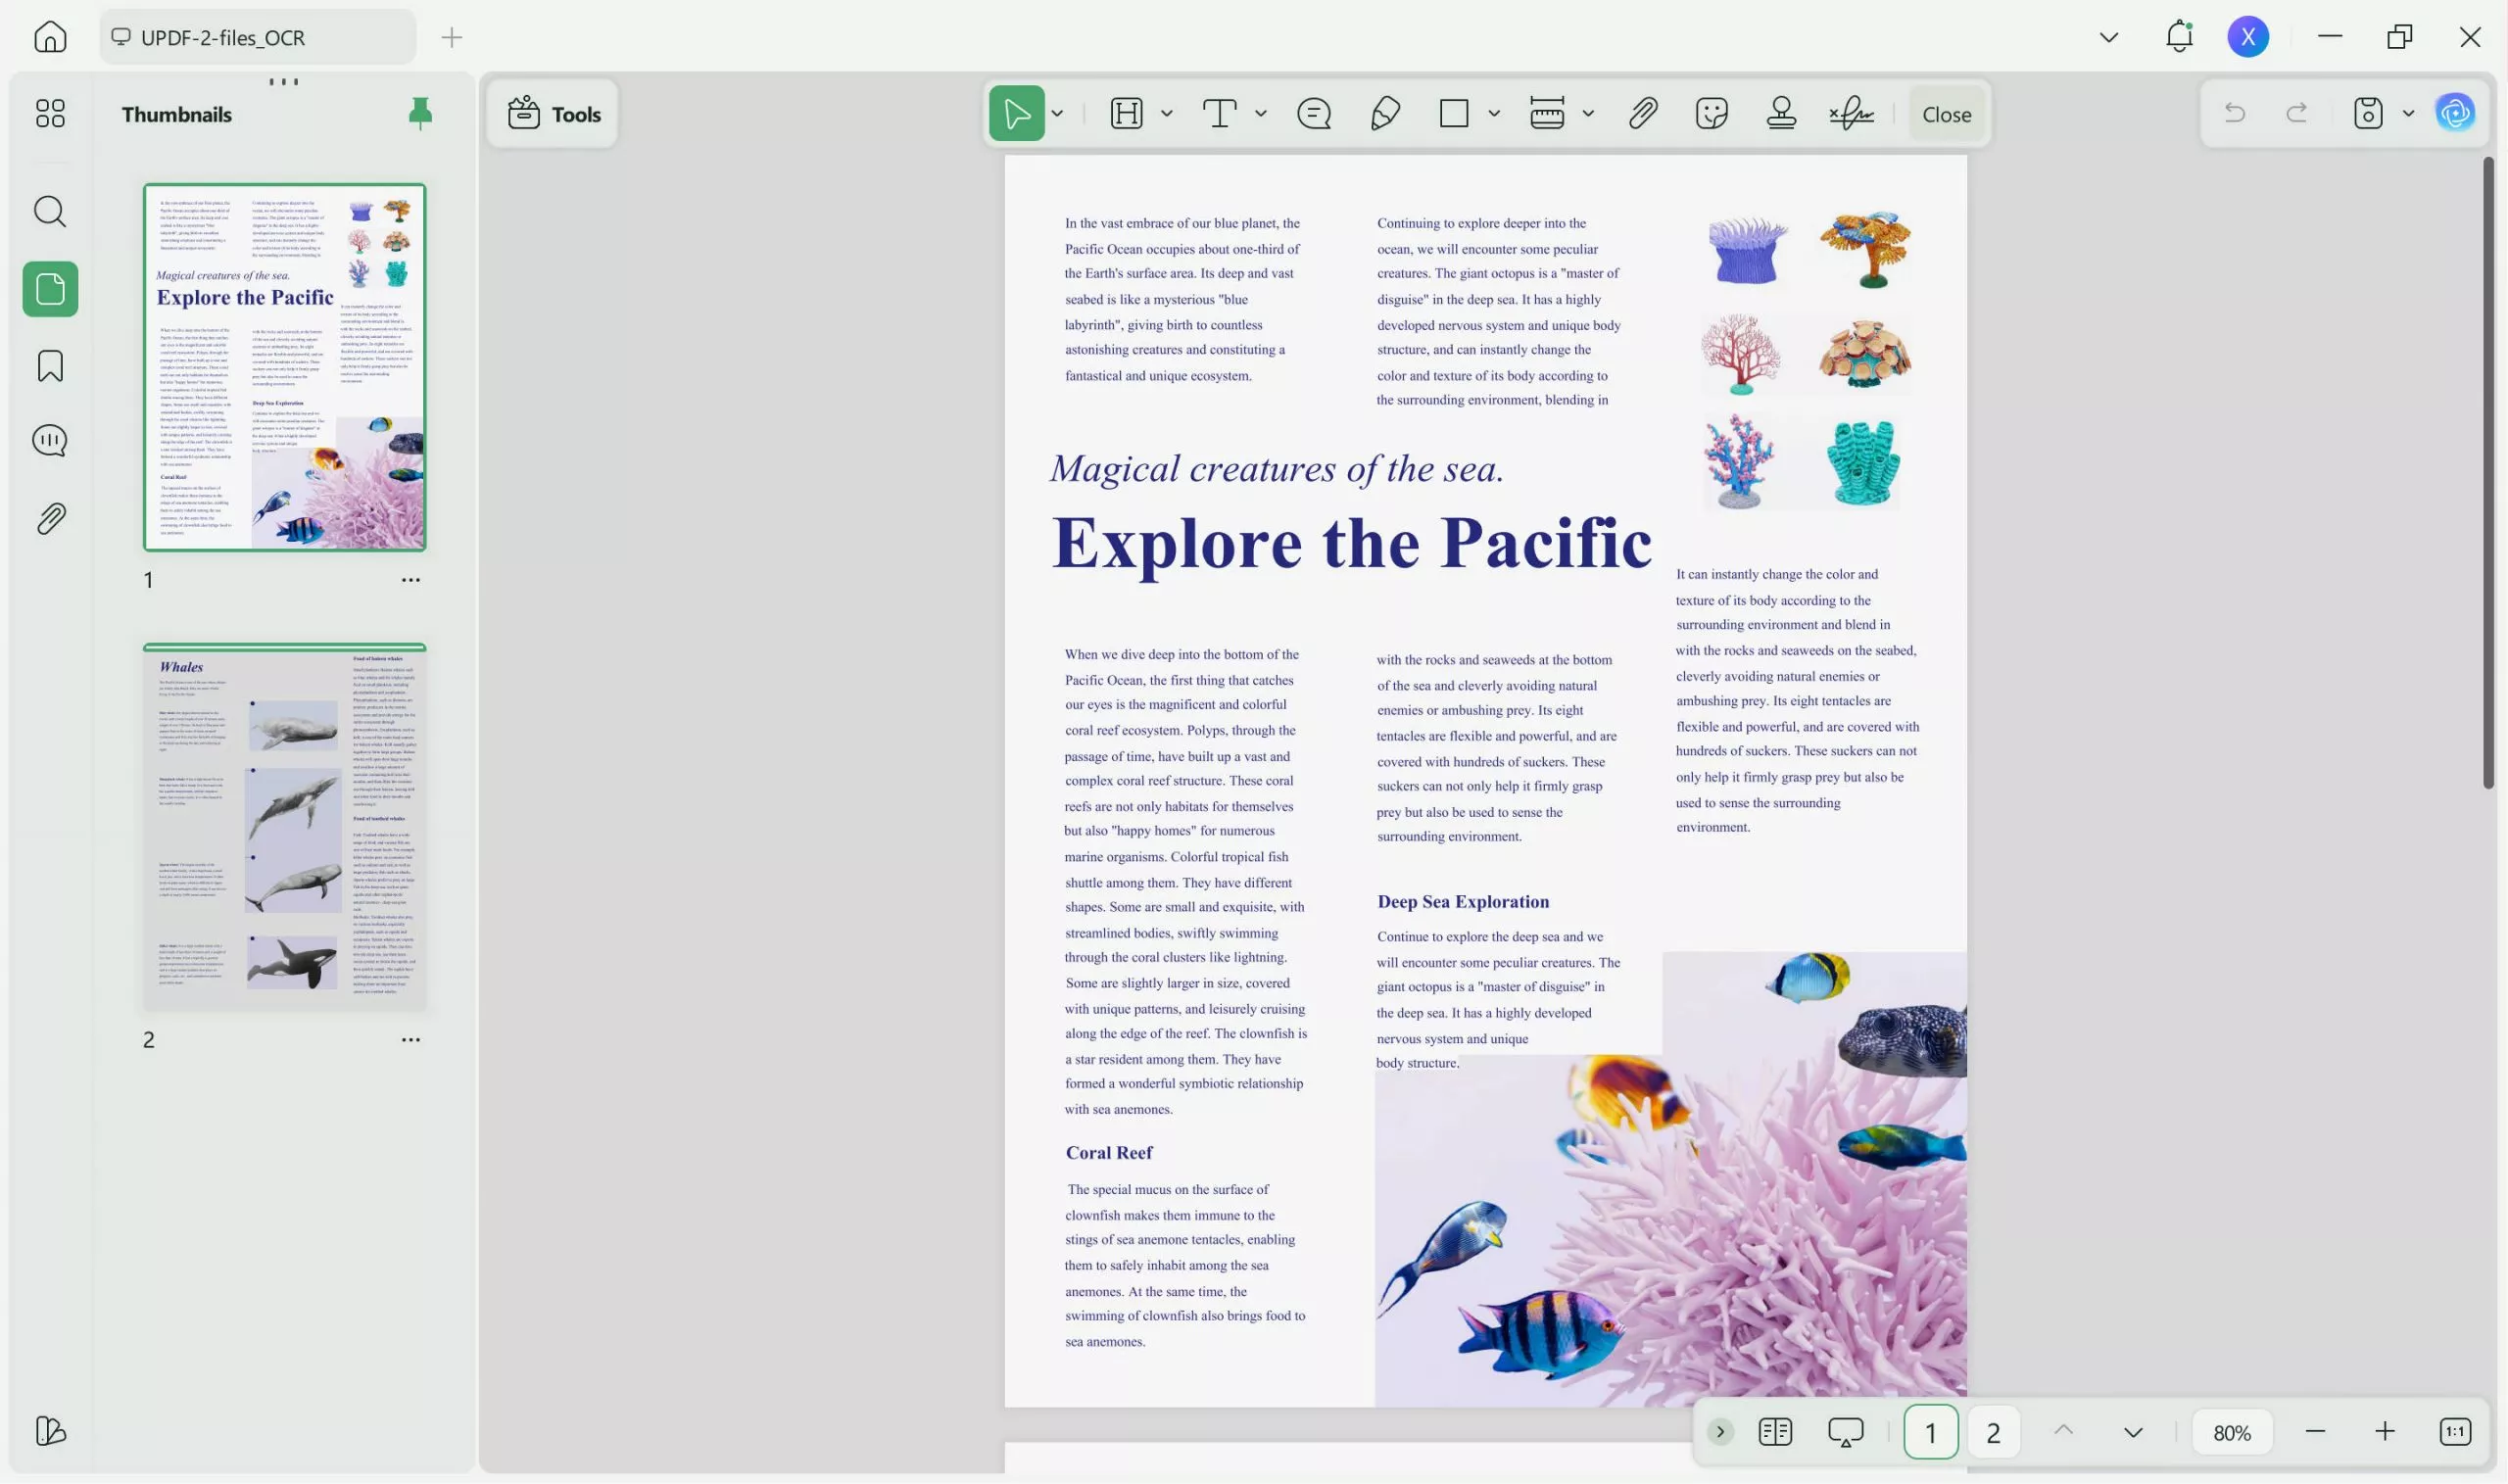This screenshot has width=2508, height=1484.
Task: Open the Comments panel in the sidebar
Action: (x=49, y=440)
